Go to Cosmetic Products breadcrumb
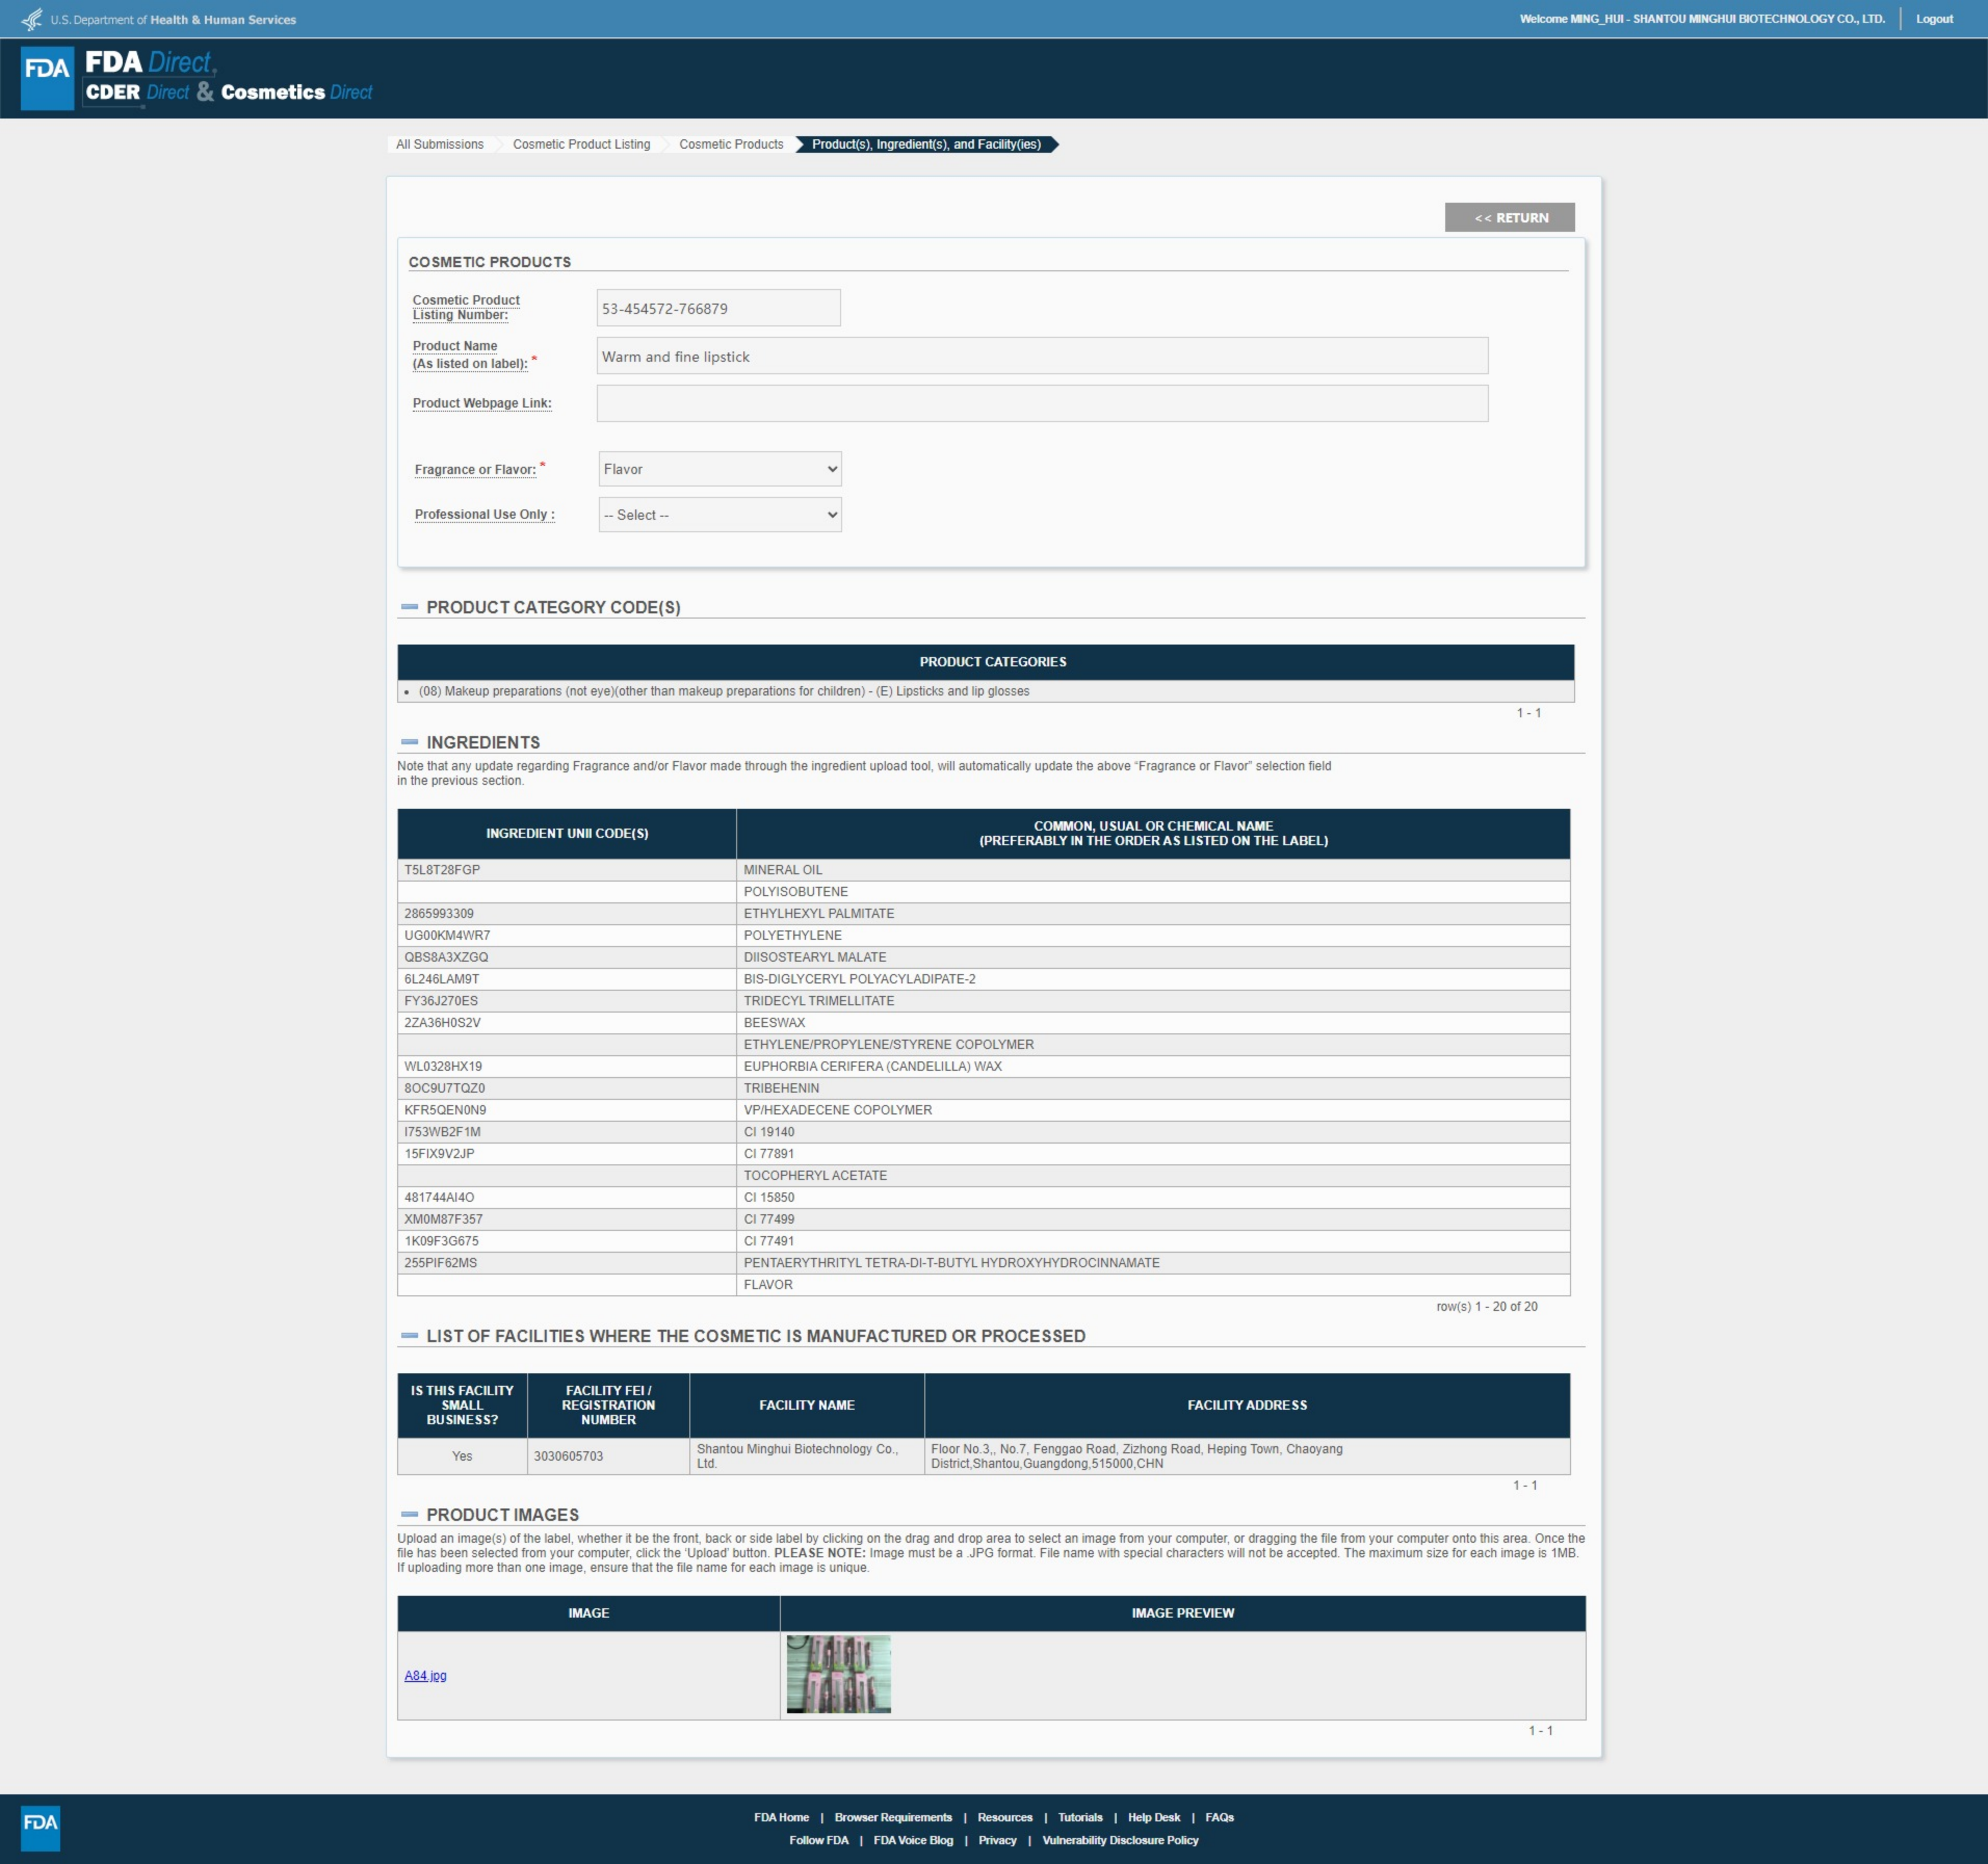Image resolution: width=1988 pixels, height=1864 pixels. pyautogui.click(x=731, y=144)
